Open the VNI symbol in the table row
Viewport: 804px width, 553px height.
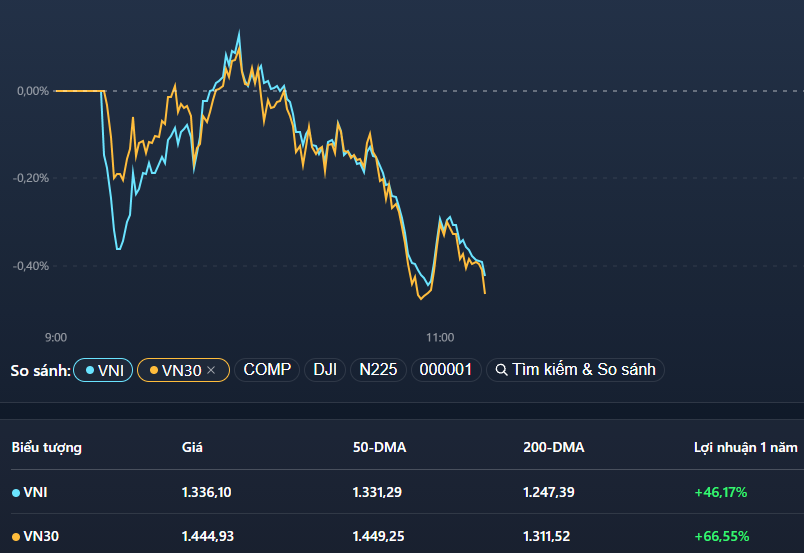tap(35, 492)
